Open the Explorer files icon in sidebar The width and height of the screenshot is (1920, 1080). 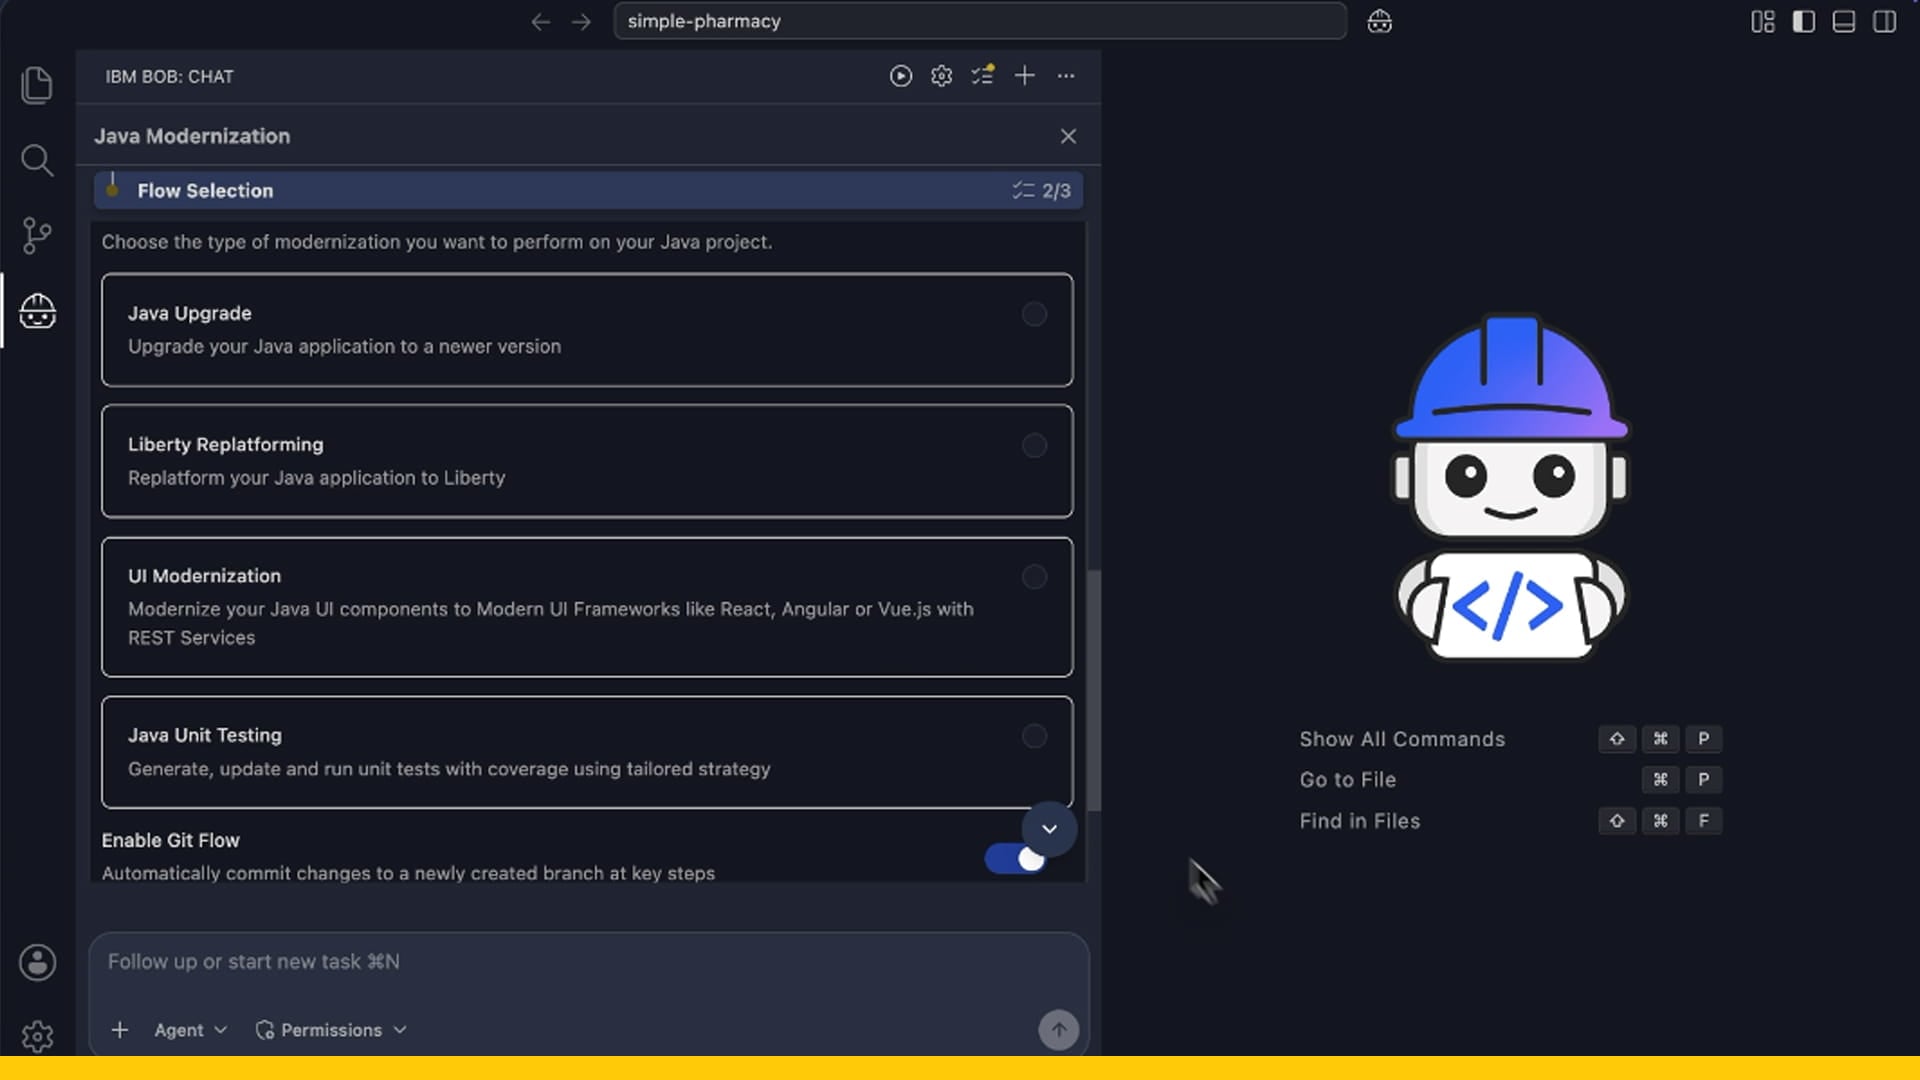37,85
